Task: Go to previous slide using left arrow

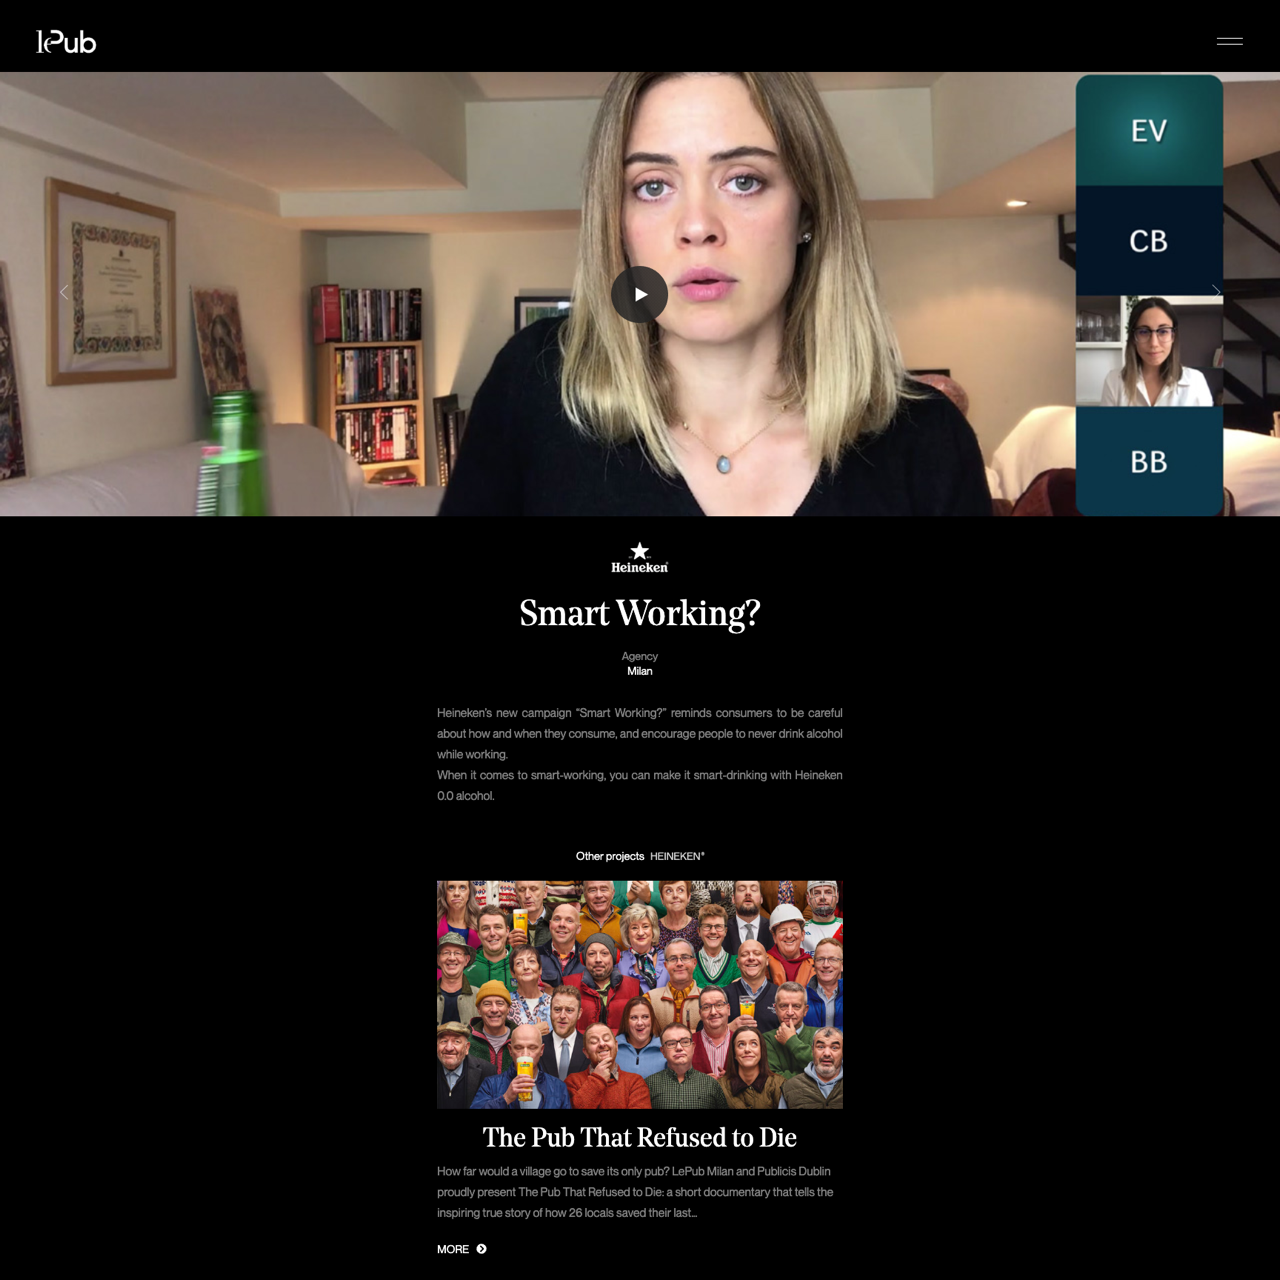Action: click(x=64, y=292)
